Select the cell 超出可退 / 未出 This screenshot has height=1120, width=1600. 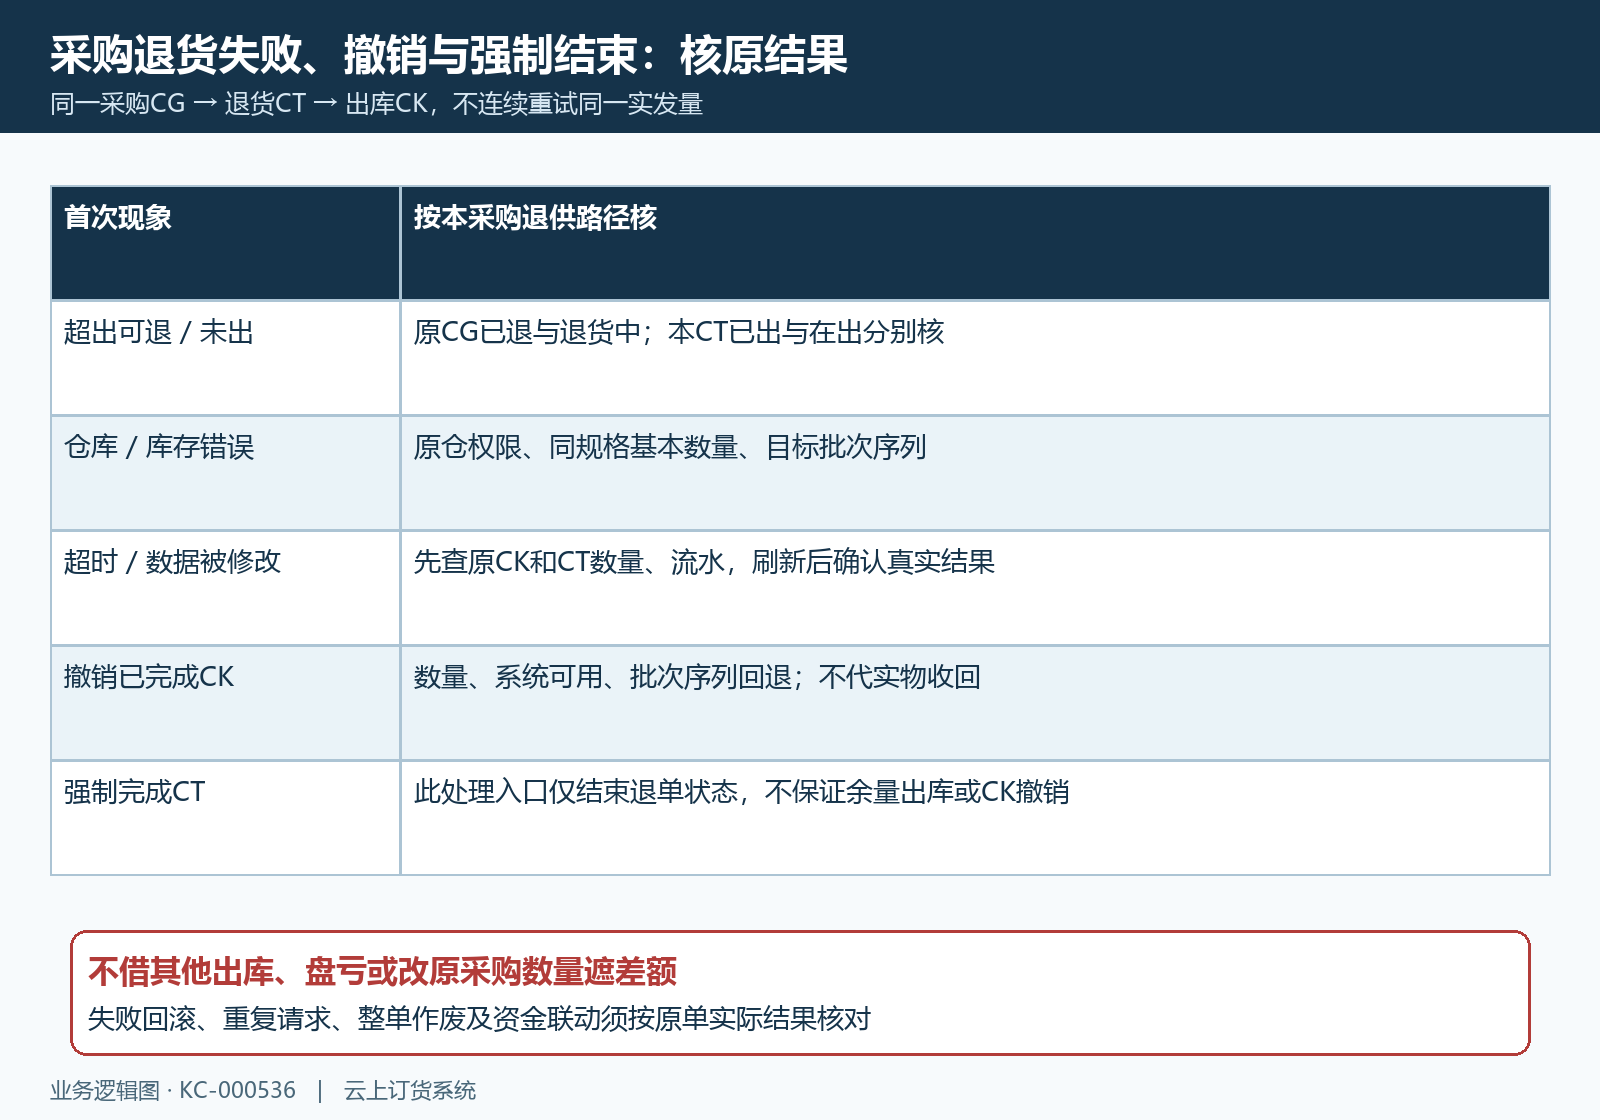[x=225, y=358]
